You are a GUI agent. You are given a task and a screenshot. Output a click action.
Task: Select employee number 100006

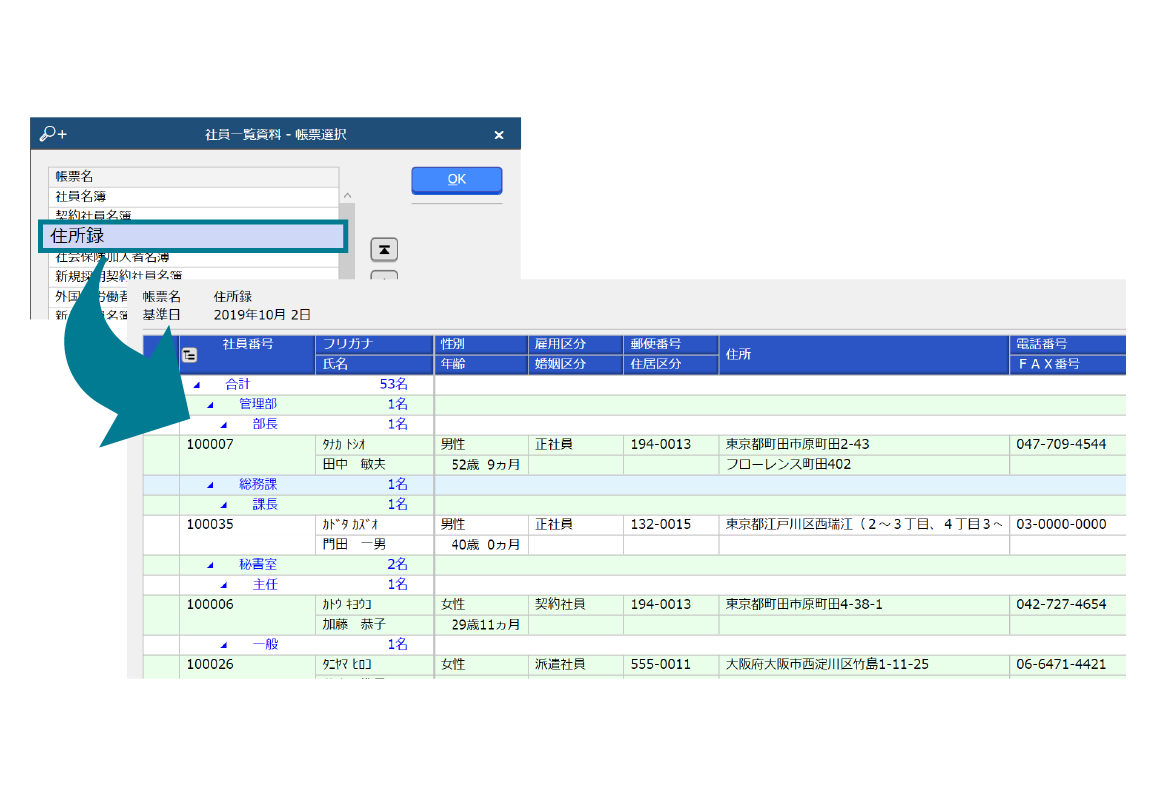pyautogui.click(x=210, y=604)
